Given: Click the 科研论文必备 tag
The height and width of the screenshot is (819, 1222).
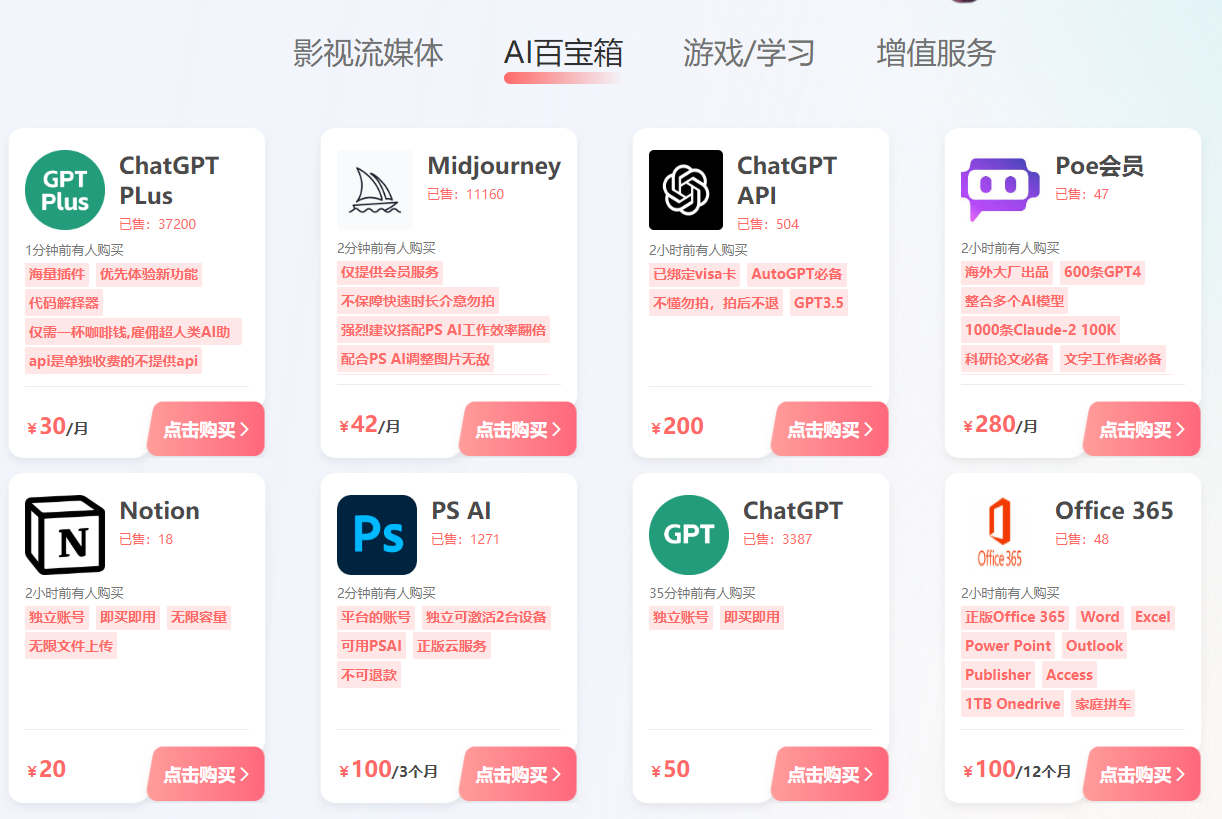Looking at the screenshot, I should [x=1007, y=359].
